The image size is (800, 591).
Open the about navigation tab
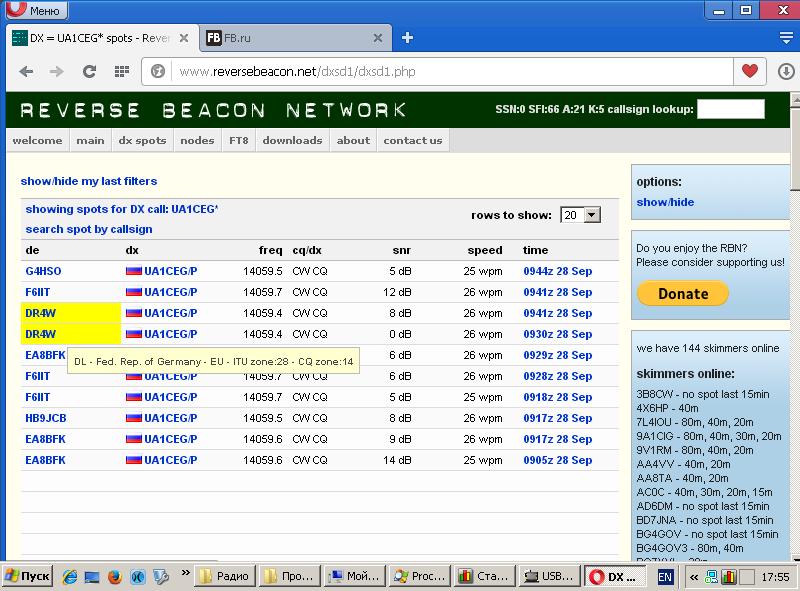tap(353, 140)
